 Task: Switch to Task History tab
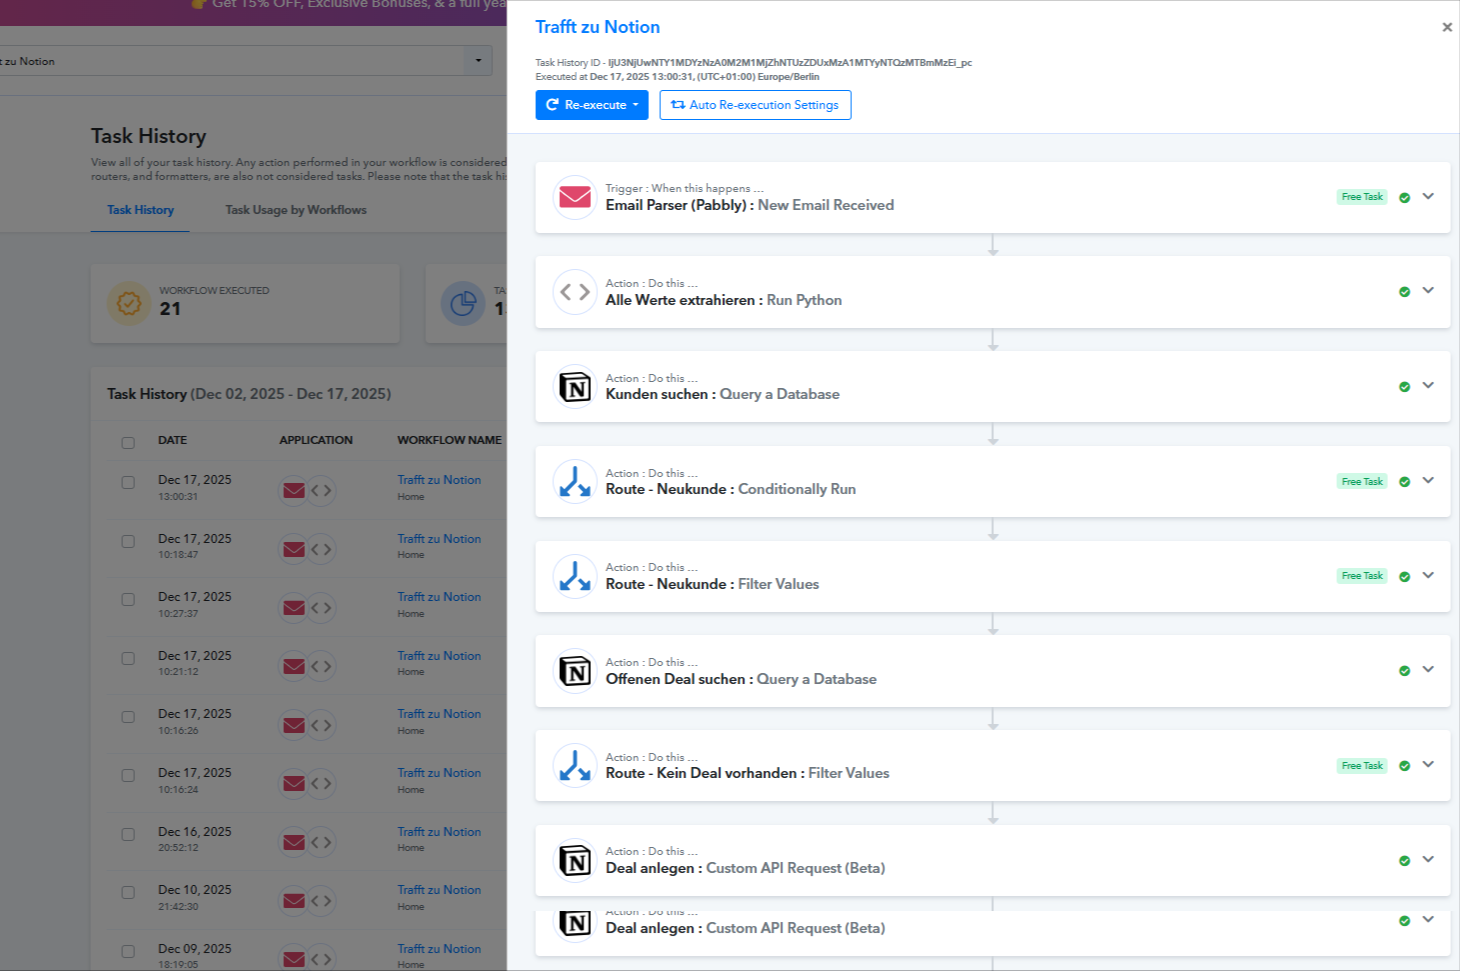(x=140, y=210)
